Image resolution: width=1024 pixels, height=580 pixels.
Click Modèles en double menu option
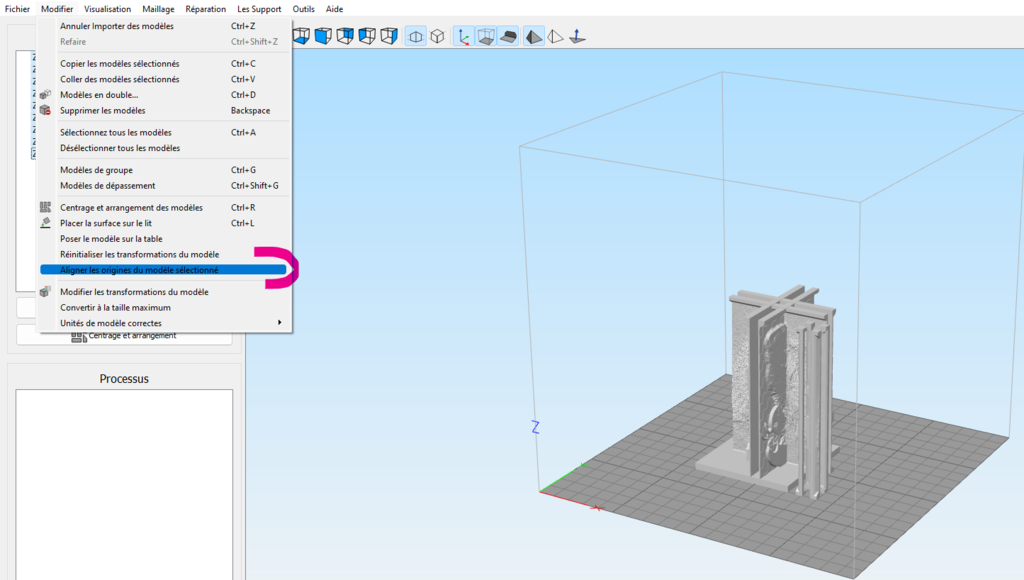(x=99, y=95)
